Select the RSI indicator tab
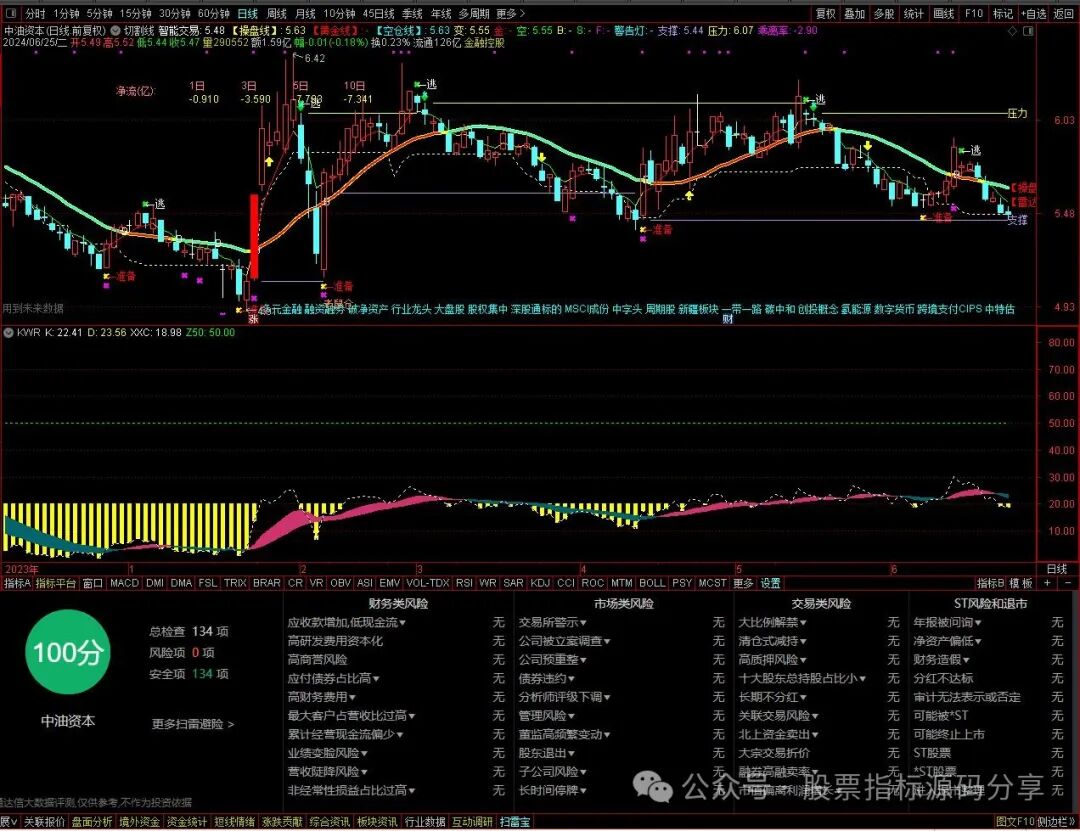The image size is (1080, 831). (464, 583)
